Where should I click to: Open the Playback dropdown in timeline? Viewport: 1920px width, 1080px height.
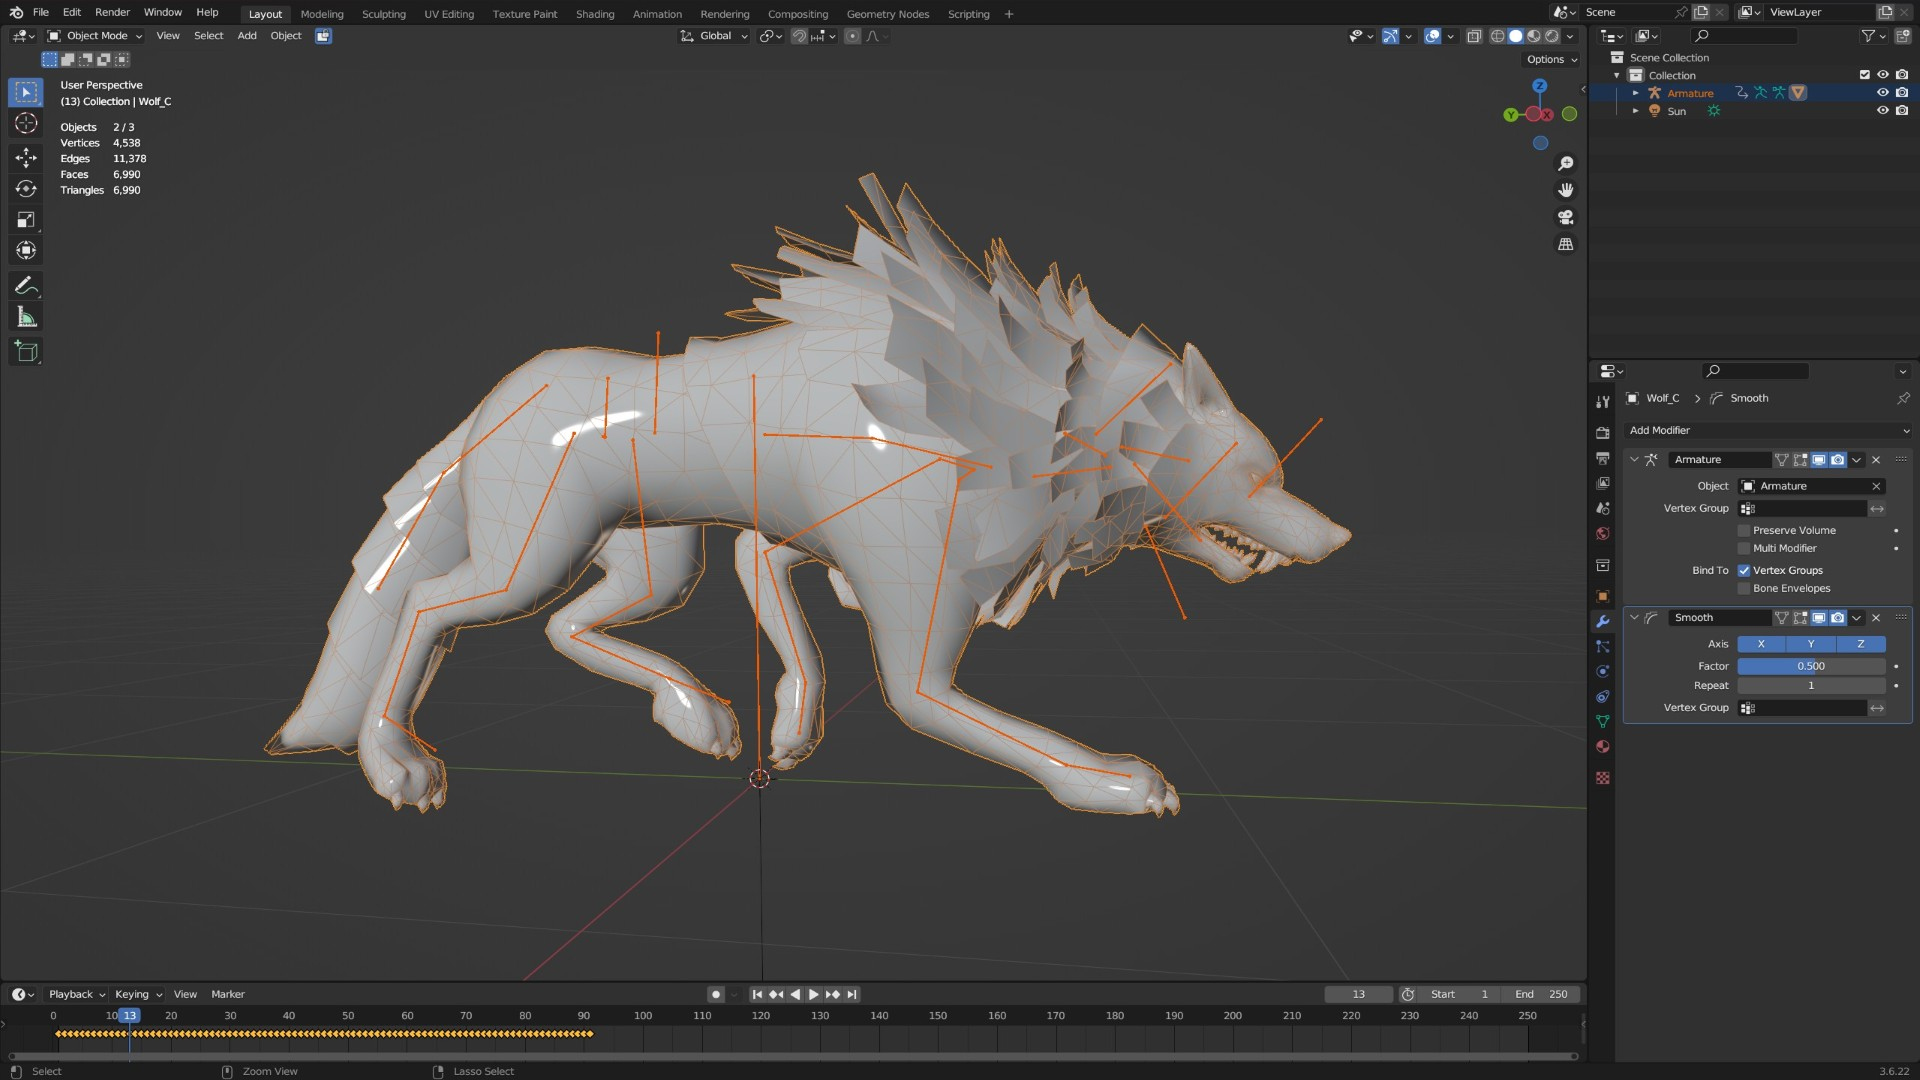(x=77, y=994)
